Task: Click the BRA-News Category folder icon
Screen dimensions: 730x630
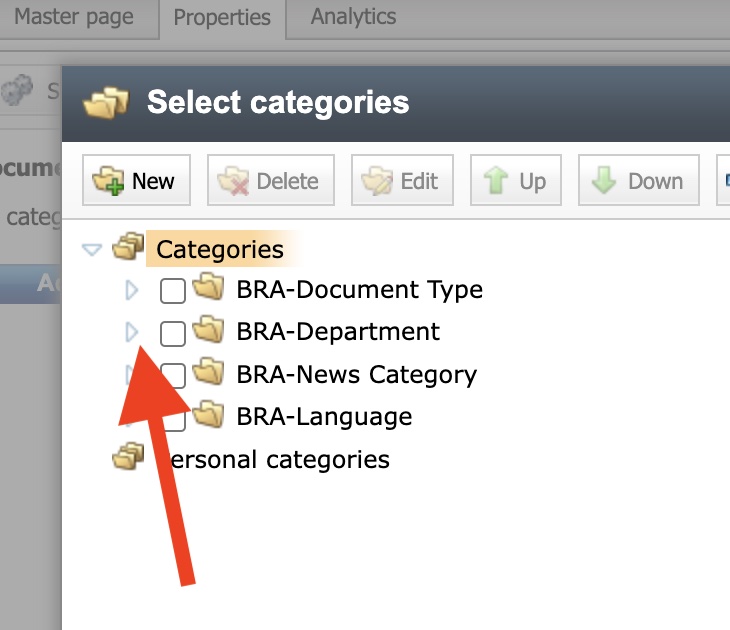Action: [208, 374]
